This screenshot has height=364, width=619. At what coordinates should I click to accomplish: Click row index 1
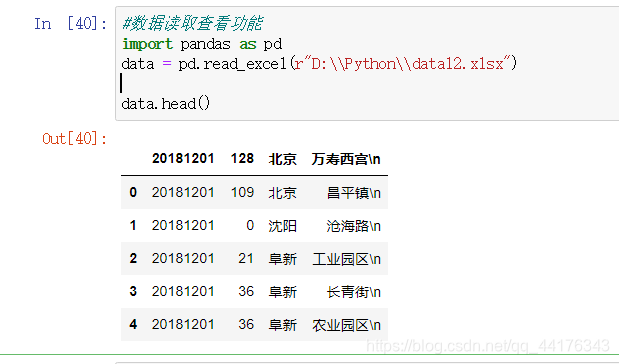[133, 225]
